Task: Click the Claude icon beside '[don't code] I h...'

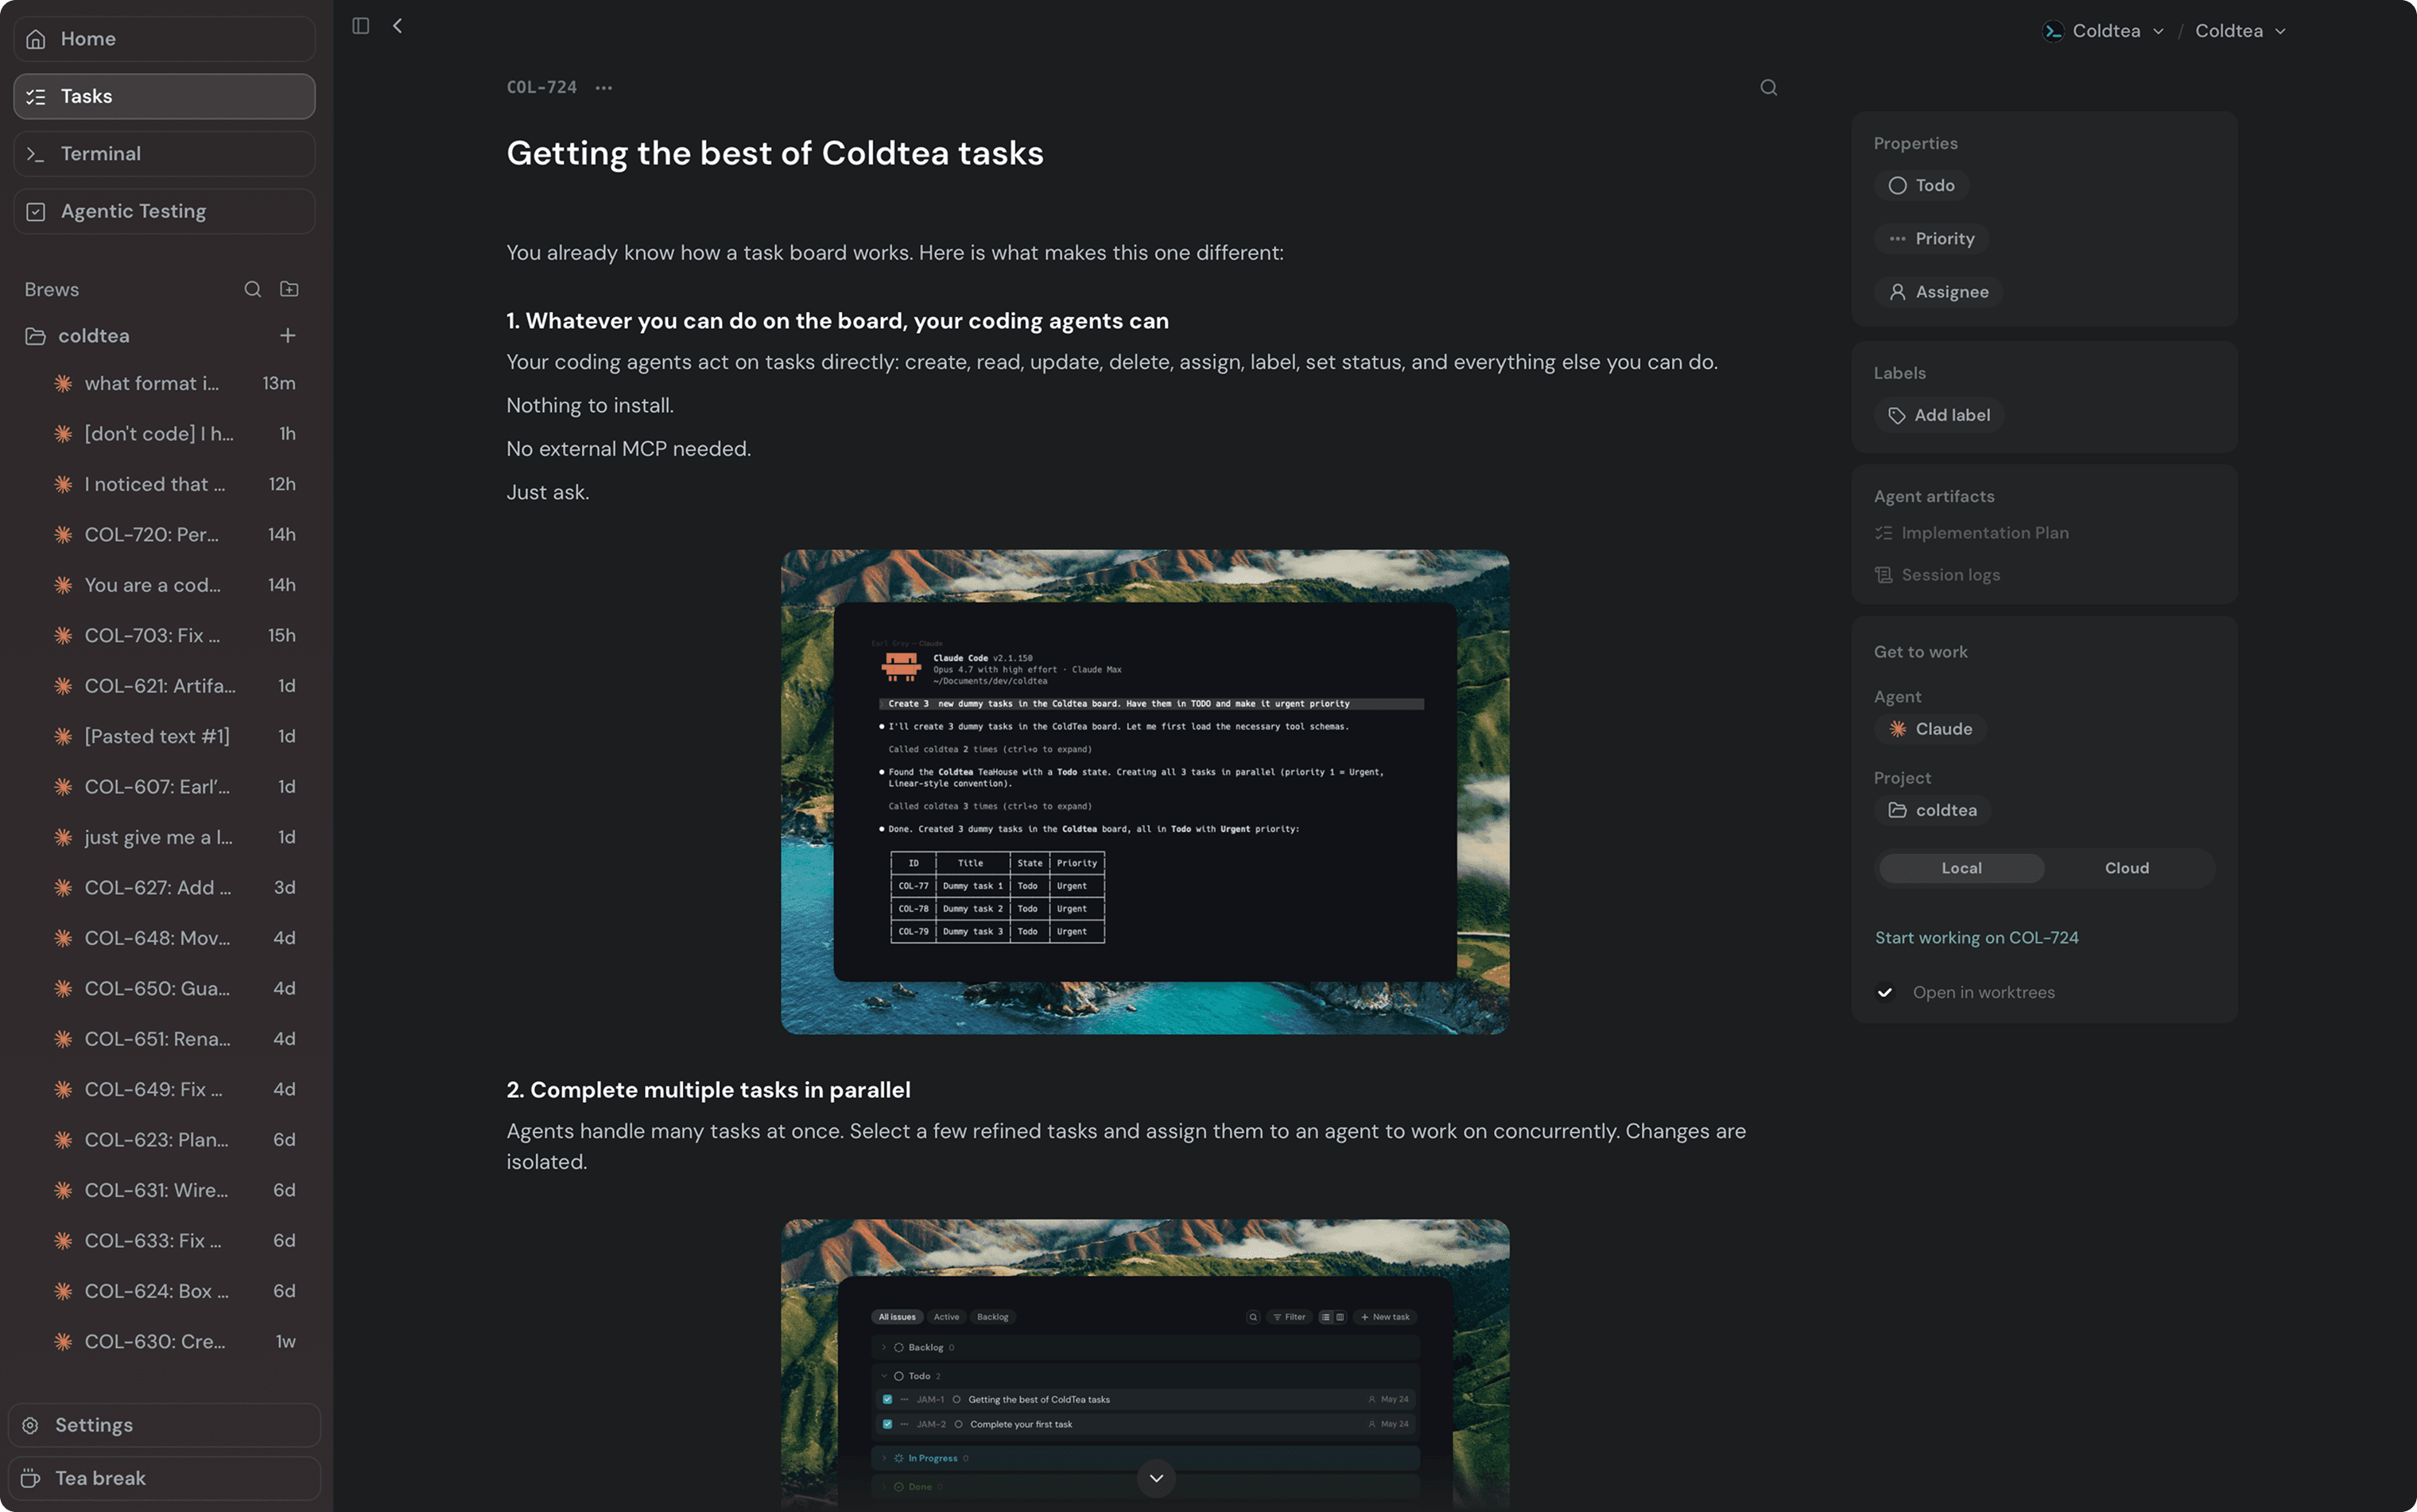Action: click(63, 434)
